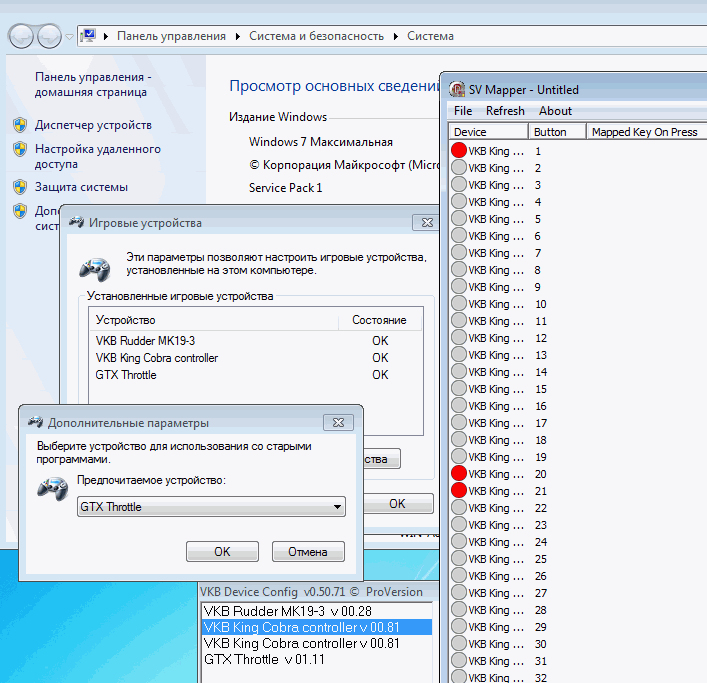This screenshot has width=707, height=683.
Task: Click OK in the Игровые устройства dialog
Action: [398, 504]
